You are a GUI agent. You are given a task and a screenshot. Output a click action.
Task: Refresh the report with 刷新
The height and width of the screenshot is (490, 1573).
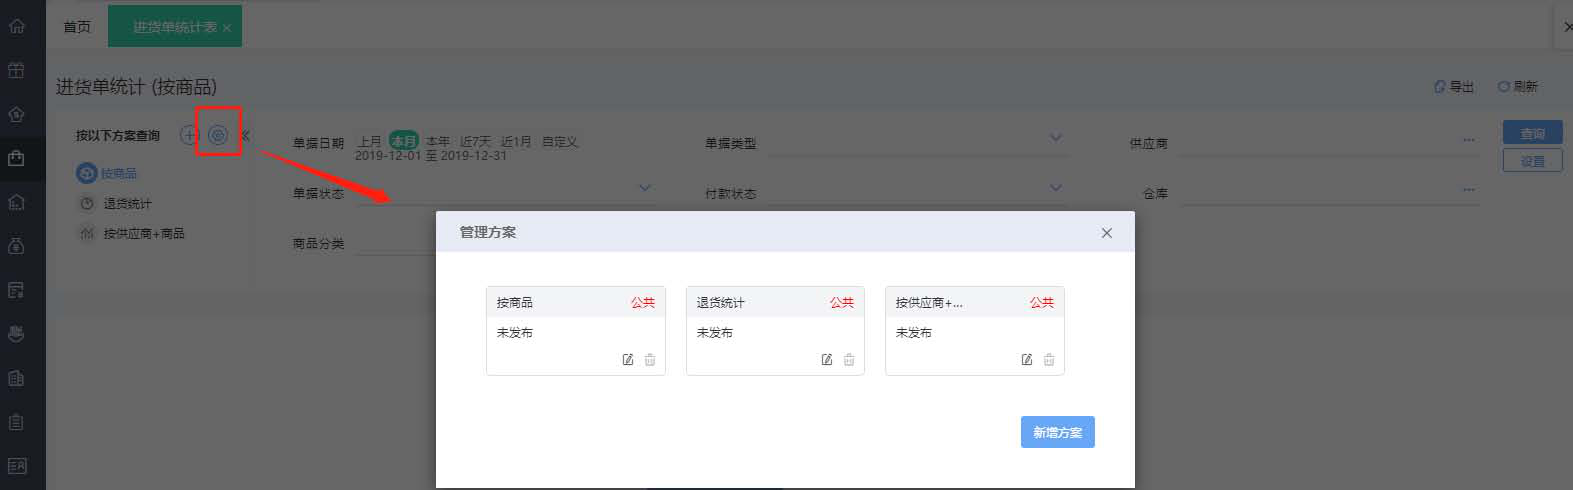[x=1518, y=87]
